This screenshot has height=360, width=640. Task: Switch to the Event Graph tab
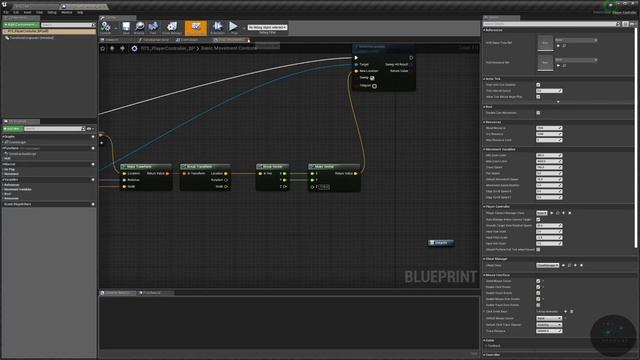click(189, 40)
